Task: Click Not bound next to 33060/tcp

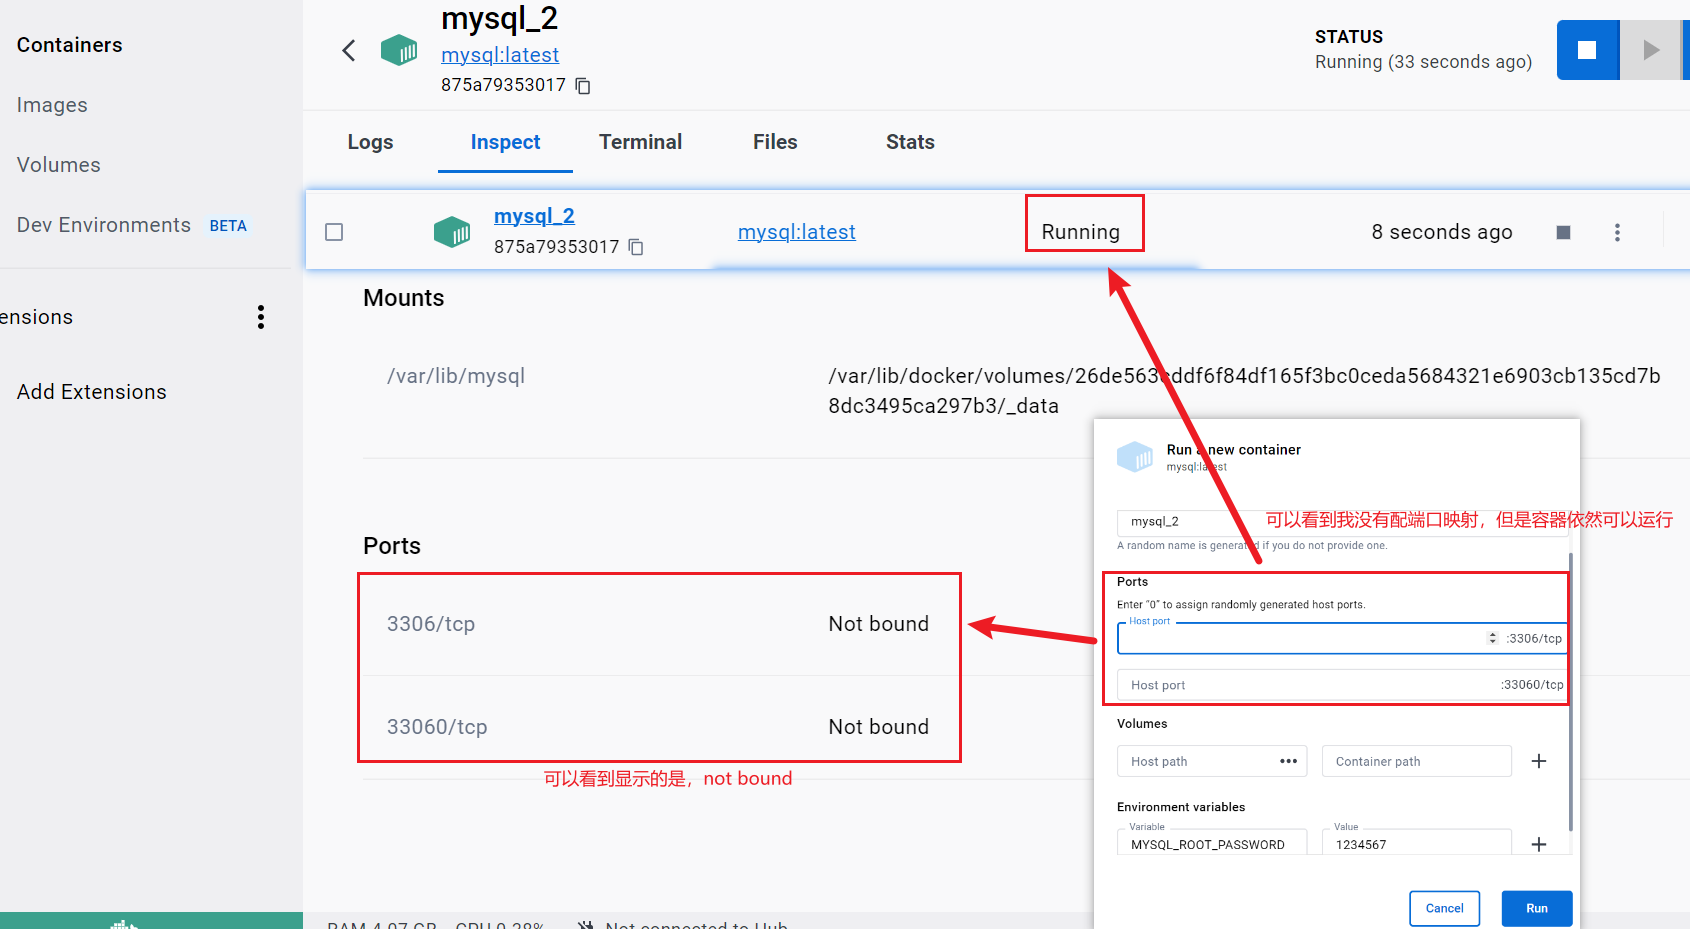Action: tap(878, 727)
